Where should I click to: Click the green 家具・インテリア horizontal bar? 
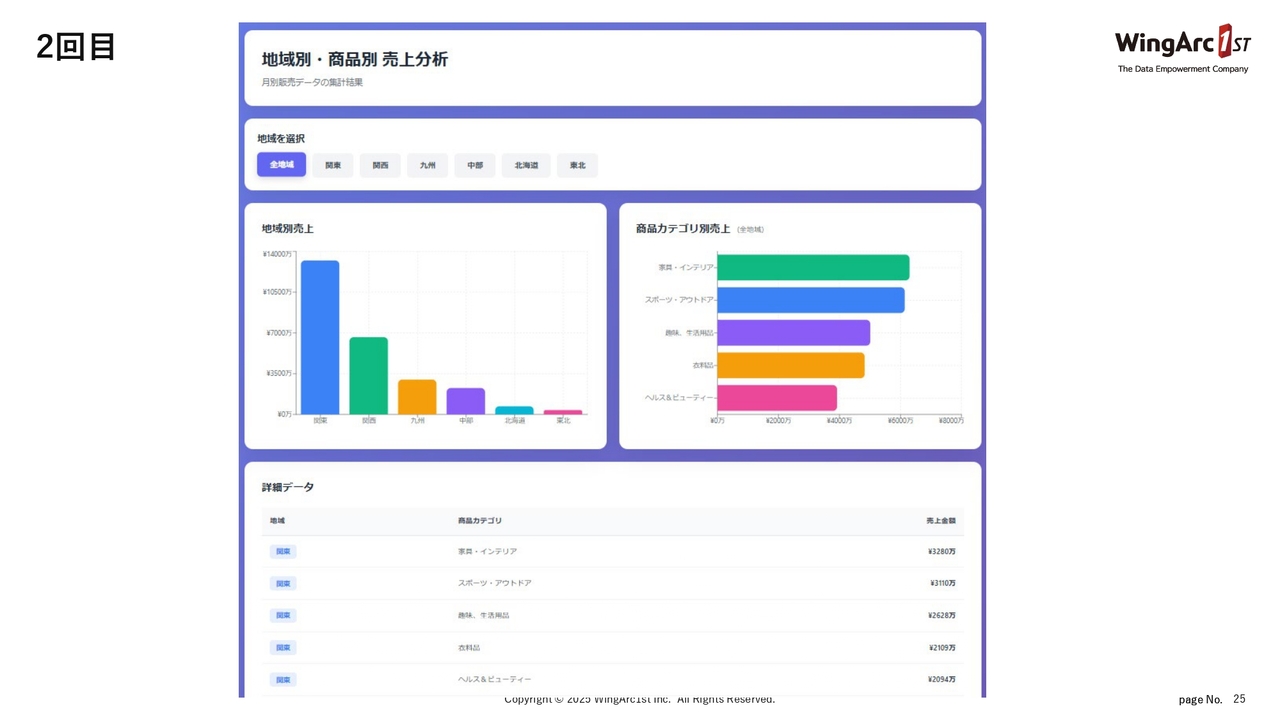pyautogui.click(x=812, y=267)
